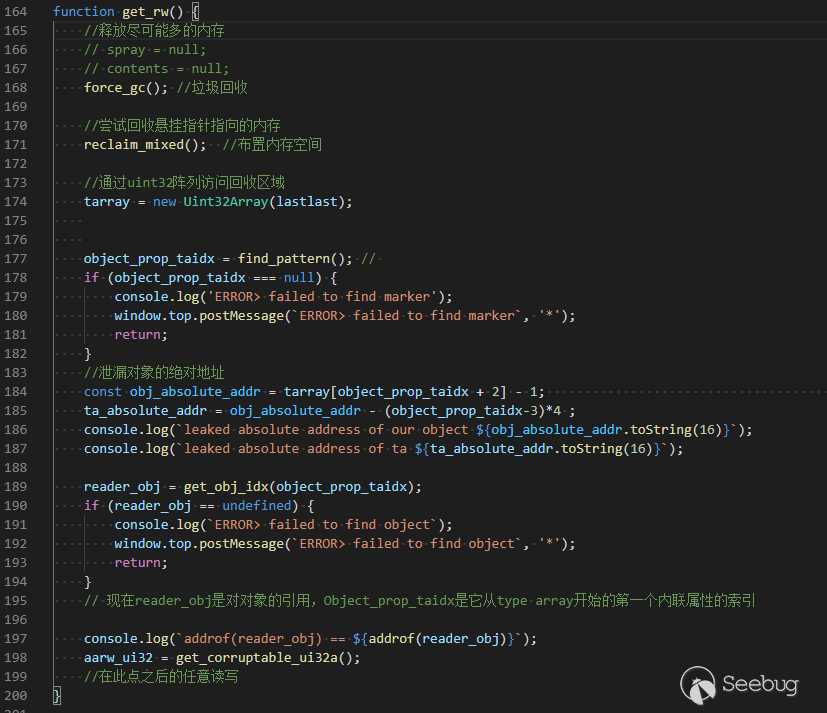Click the Chinese comment on line 173
Screen dimensions: 827x713
[x=185, y=182]
